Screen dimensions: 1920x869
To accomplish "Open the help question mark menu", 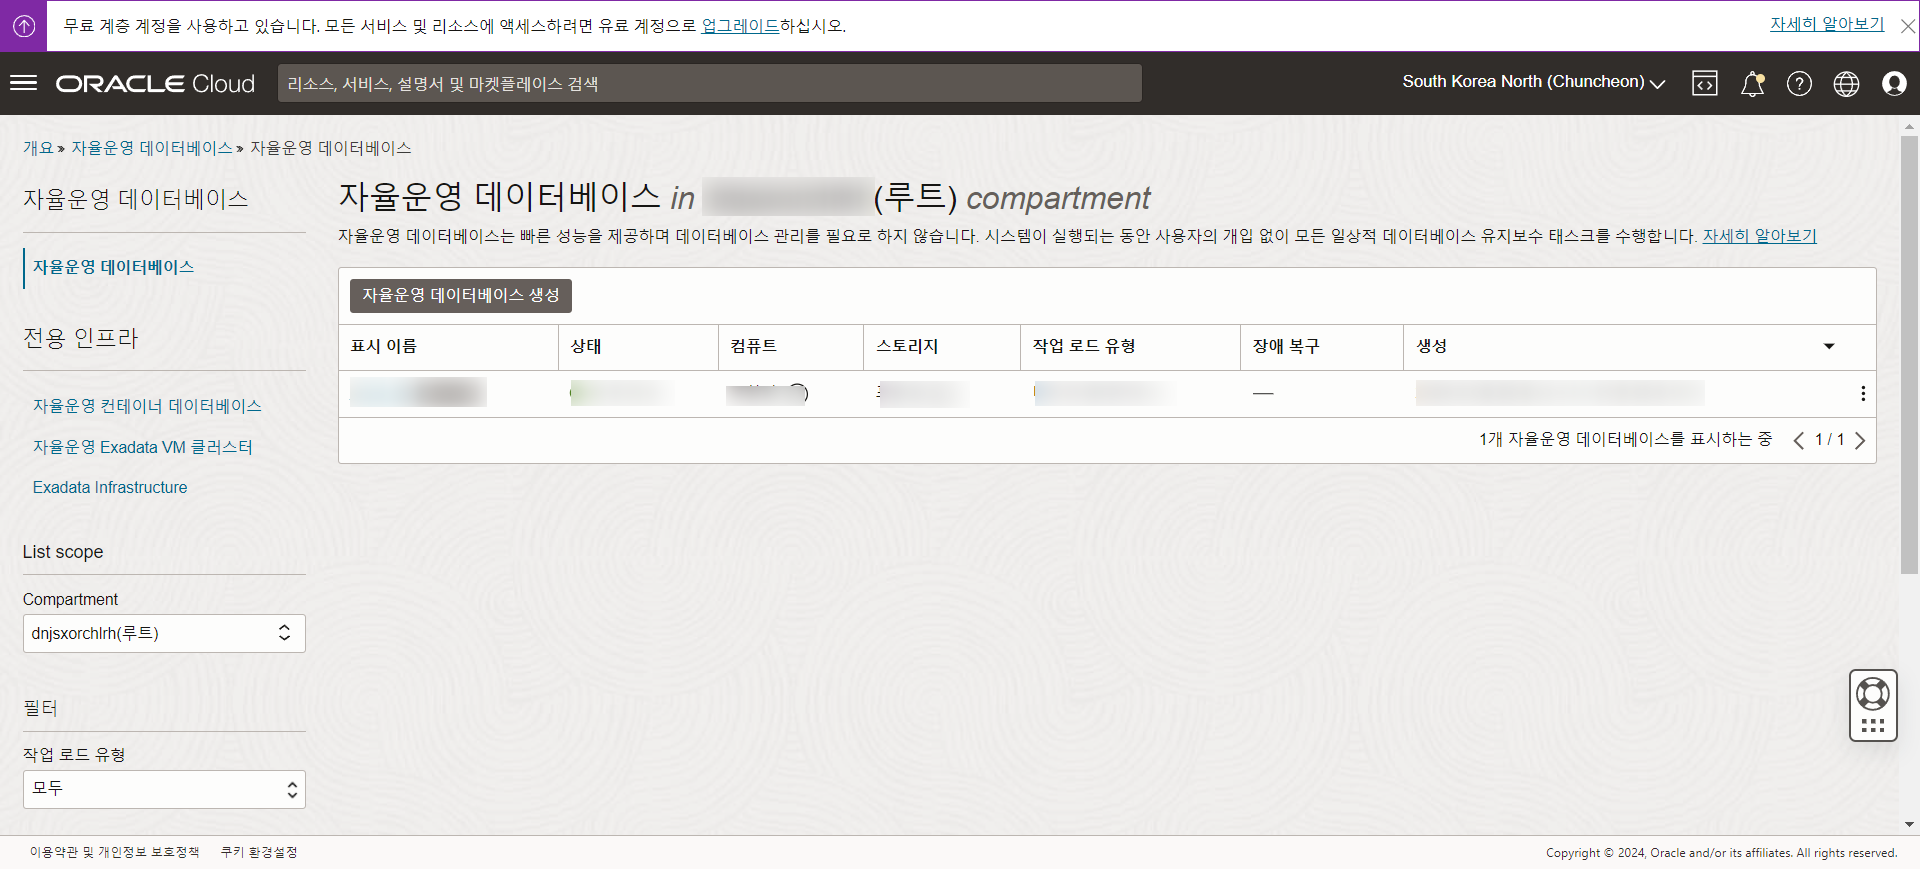I will pos(1799,84).
